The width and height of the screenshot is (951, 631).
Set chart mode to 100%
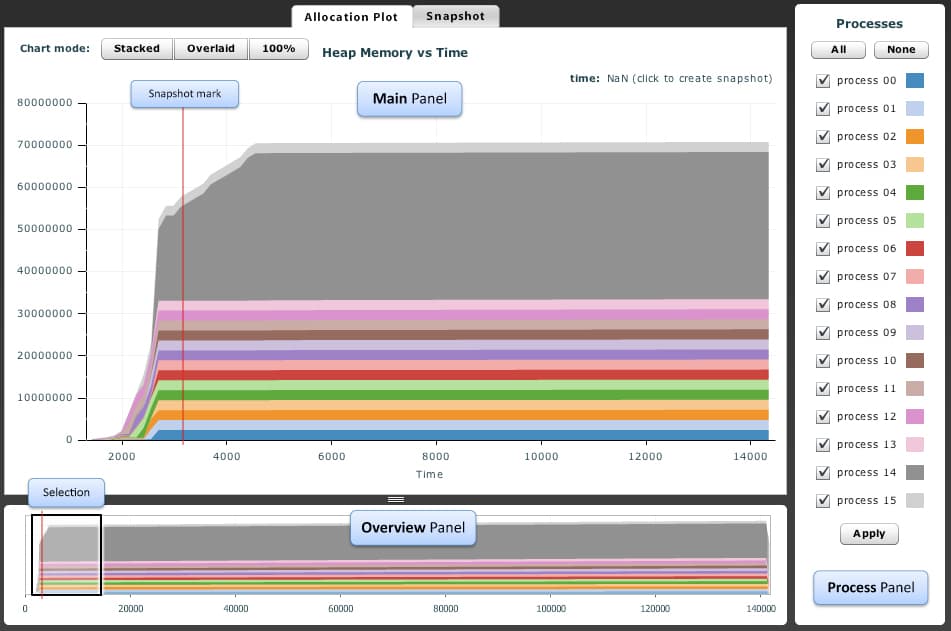279,49
